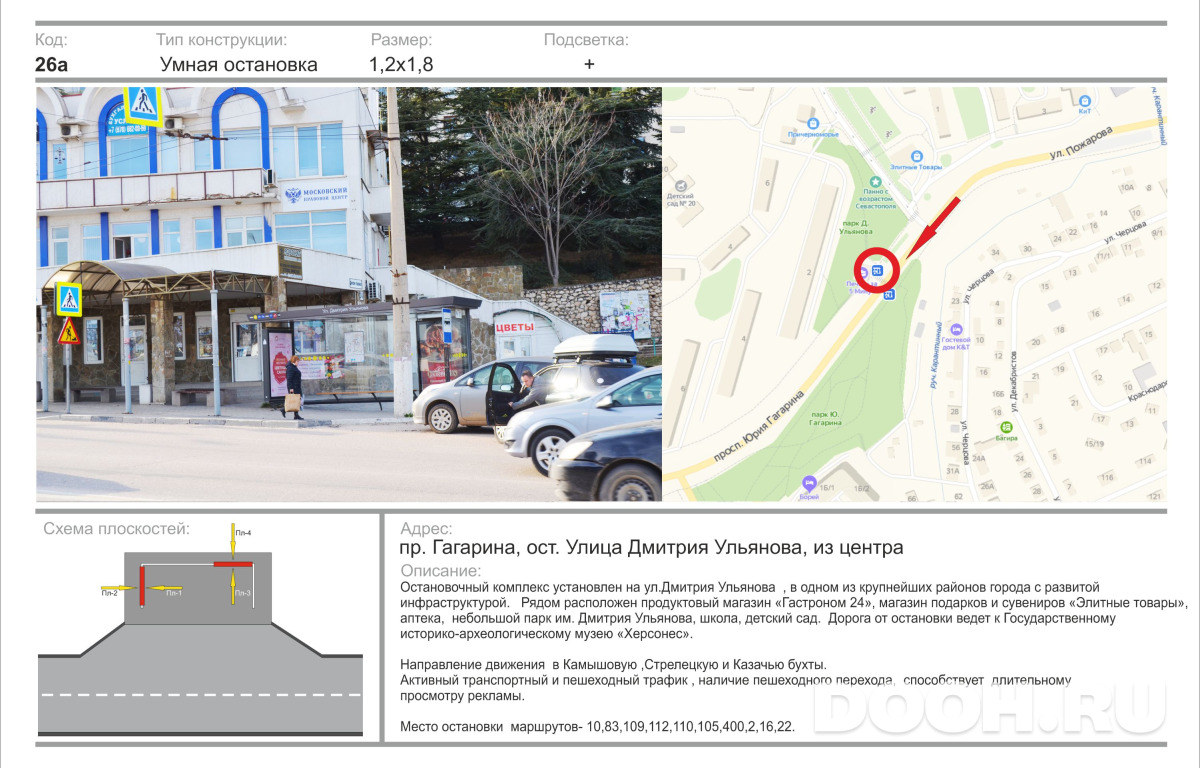Click house number 31А on map

point(952,470)
